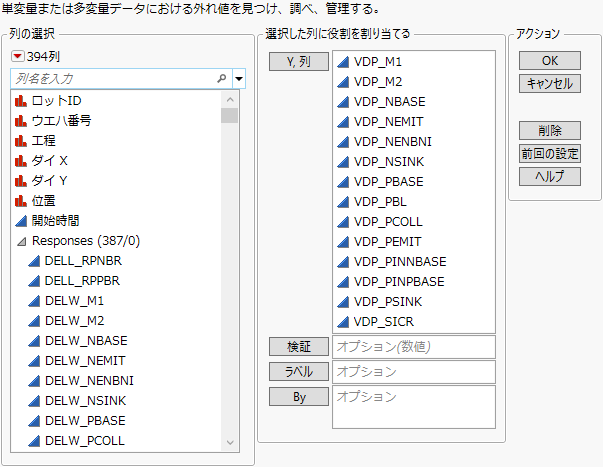603x467 pixels.
Task: Click the ラベル option drop box
Action: (414, 372)
